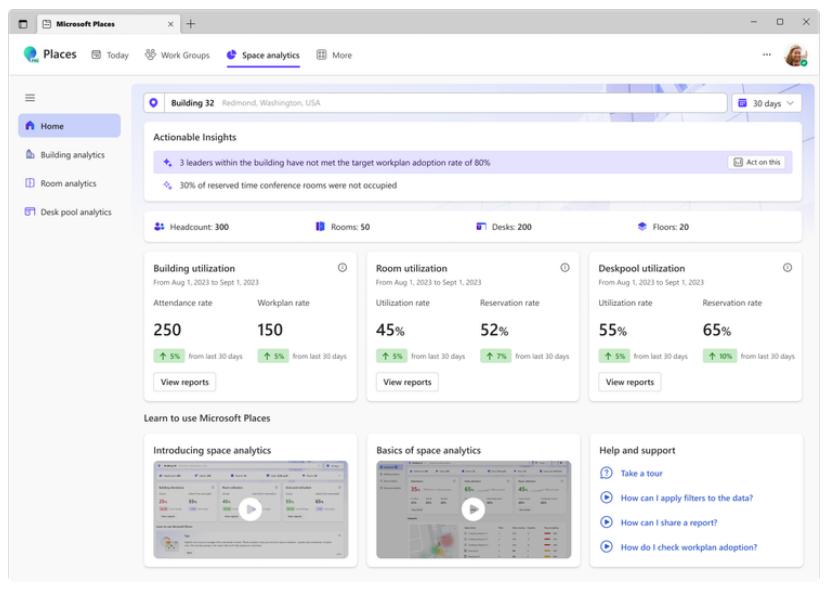Click the Act on this button

[756, 162]
